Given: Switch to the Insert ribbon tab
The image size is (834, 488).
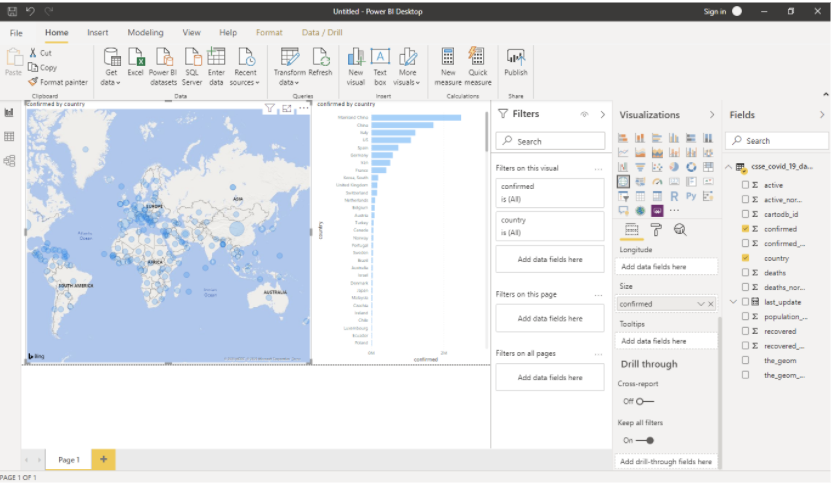Looking at the screenshot, I should tap(98, 32).
